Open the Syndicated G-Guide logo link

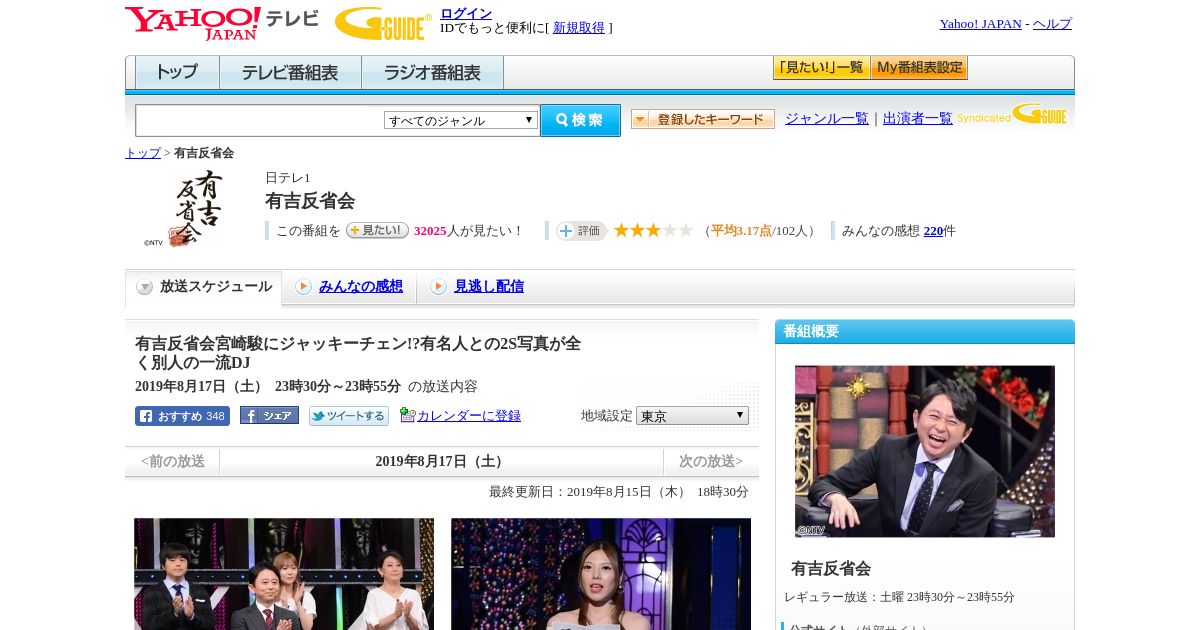pos(1012,115)
